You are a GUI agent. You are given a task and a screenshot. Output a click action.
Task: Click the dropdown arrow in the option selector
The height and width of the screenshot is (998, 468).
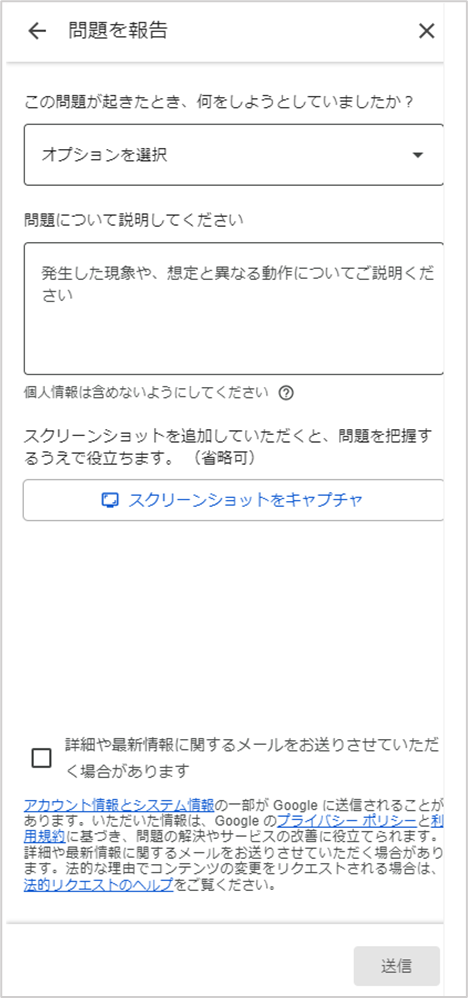point(418,155)
